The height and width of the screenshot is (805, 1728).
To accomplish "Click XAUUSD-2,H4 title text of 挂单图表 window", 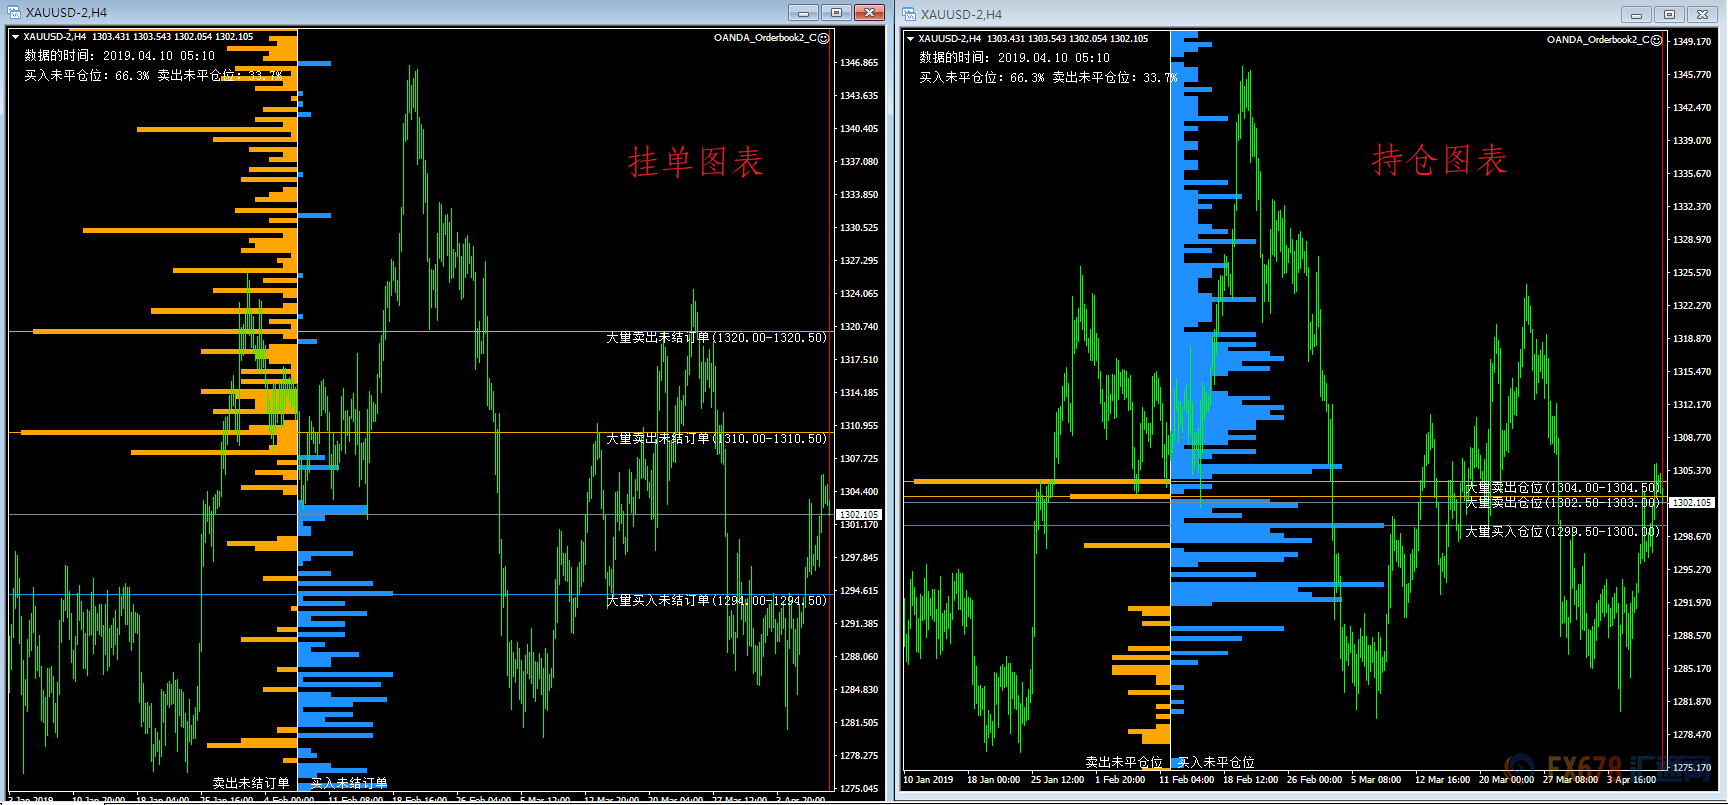I will (x=66, y=13).
